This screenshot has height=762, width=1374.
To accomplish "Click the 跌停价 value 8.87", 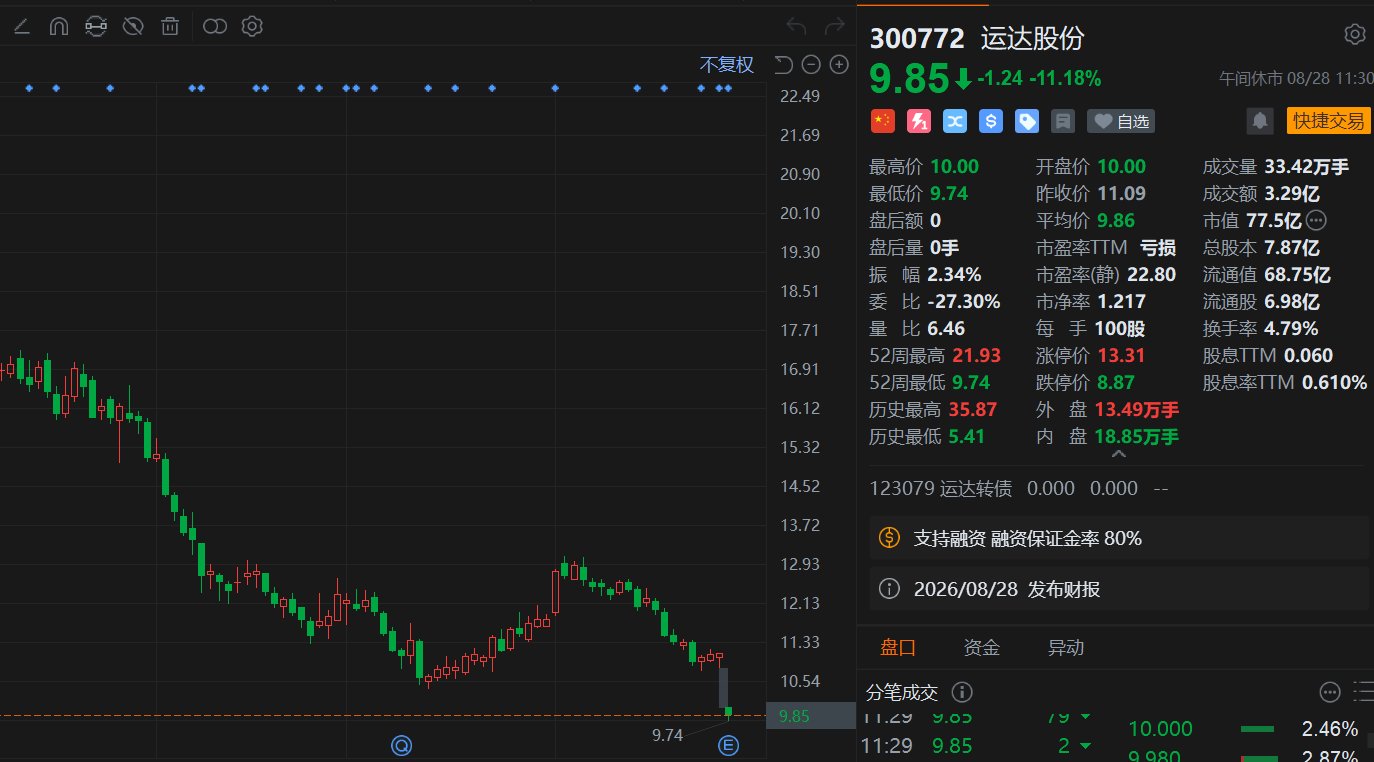I will pyautogui.click(x=1114, y=382).
